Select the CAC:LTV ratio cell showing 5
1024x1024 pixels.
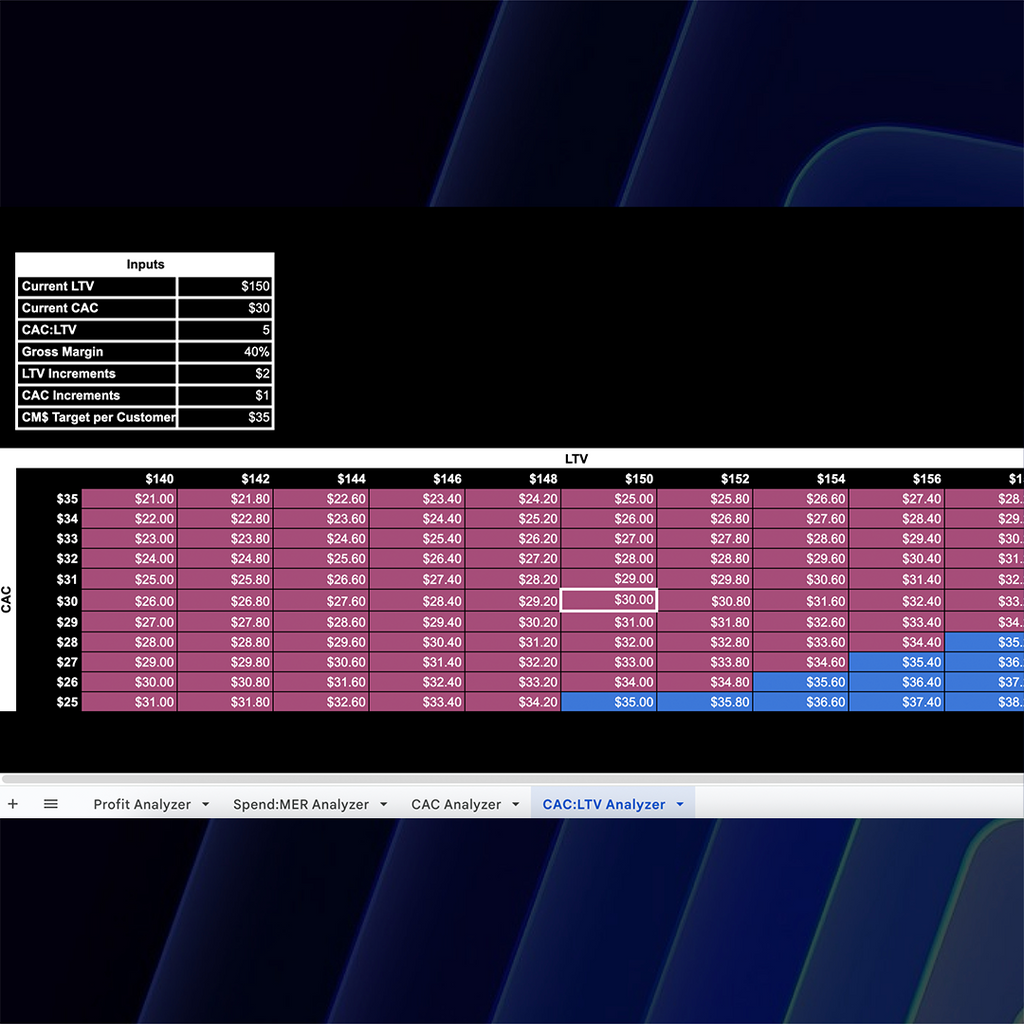[x=225, y=329]
